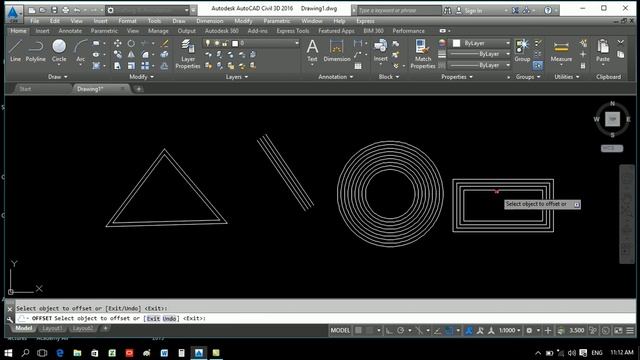This screenshot has height=360, width=640.
Task: Open the Dimension menu
Action: 210,21
